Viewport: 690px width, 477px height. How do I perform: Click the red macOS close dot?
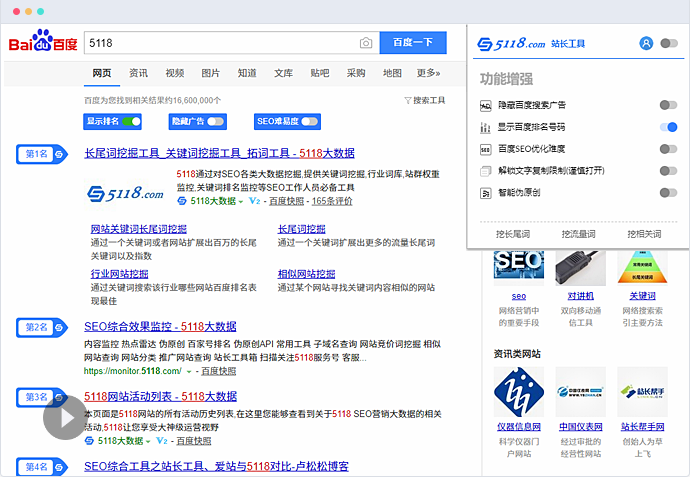[x=16, y=11]
